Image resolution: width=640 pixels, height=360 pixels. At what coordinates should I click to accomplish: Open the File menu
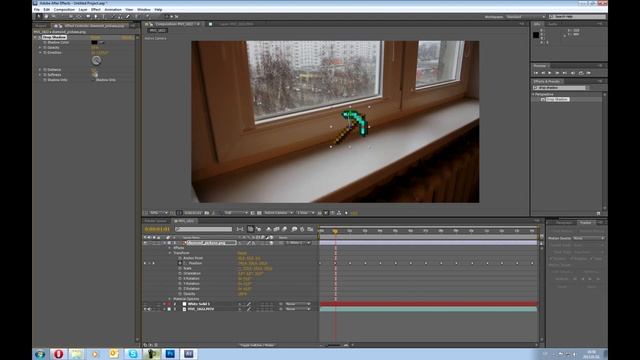[x=37, y=9]
